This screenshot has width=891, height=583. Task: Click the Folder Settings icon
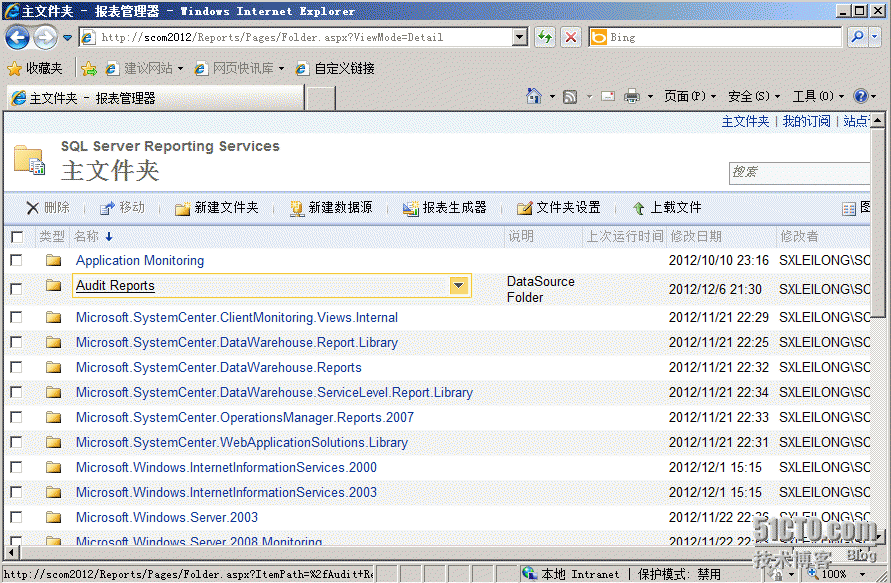[524, 209]
